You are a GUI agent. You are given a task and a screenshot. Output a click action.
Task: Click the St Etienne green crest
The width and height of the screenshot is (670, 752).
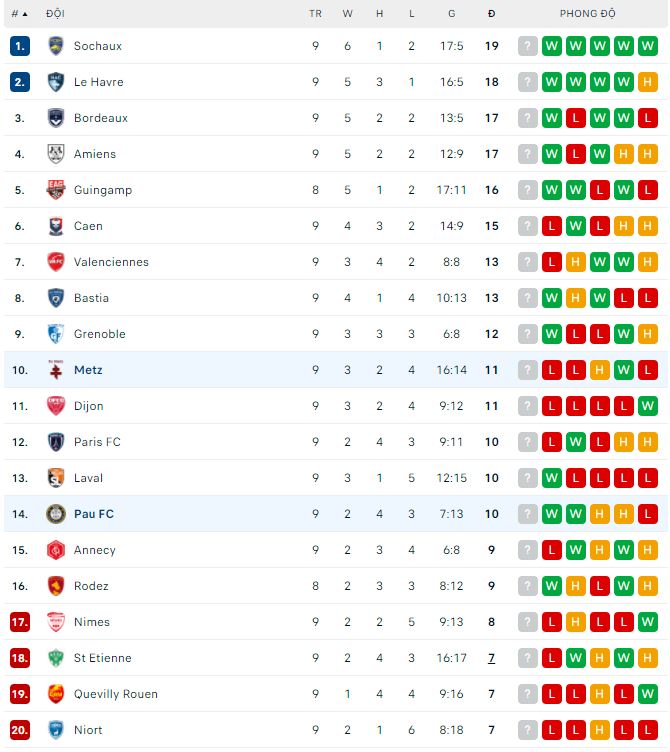coord(56,658)
